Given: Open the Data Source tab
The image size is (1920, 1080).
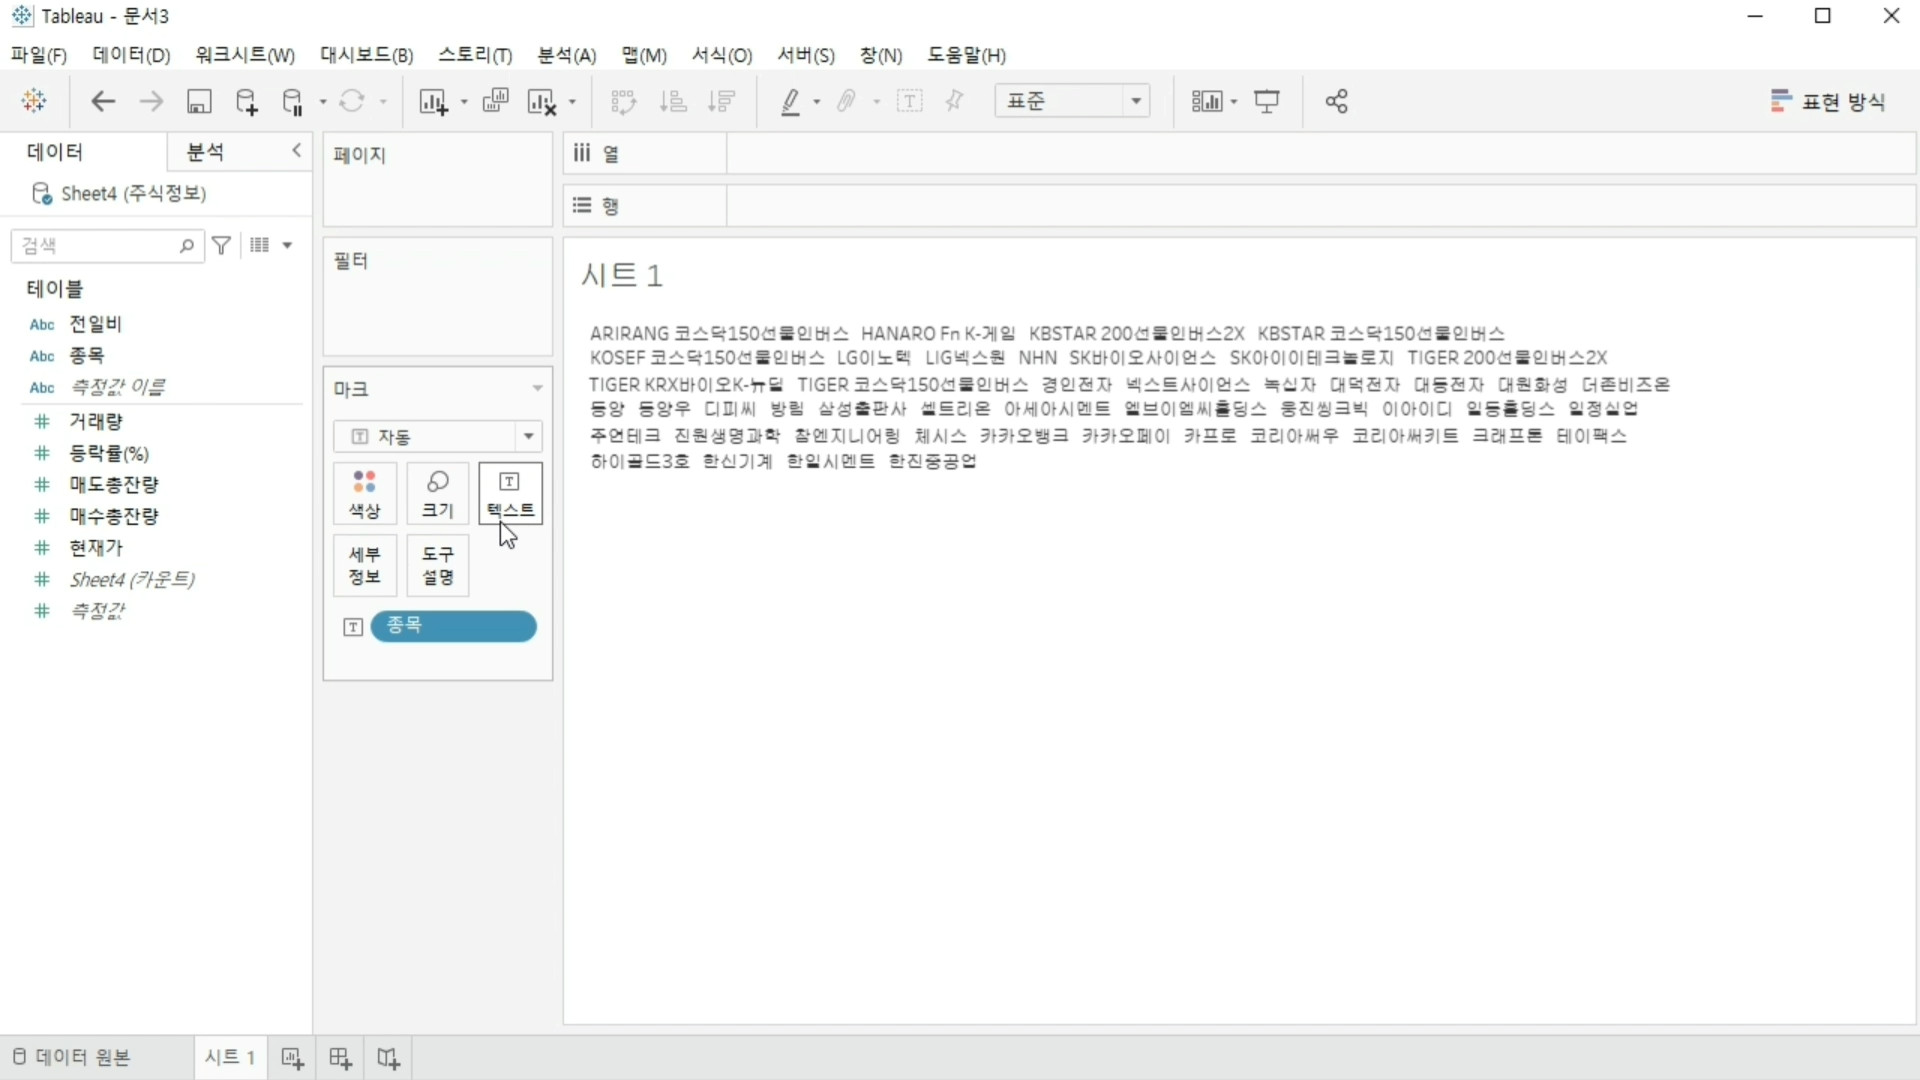Looking at the screenshot, I should [x=72, y=1058].
